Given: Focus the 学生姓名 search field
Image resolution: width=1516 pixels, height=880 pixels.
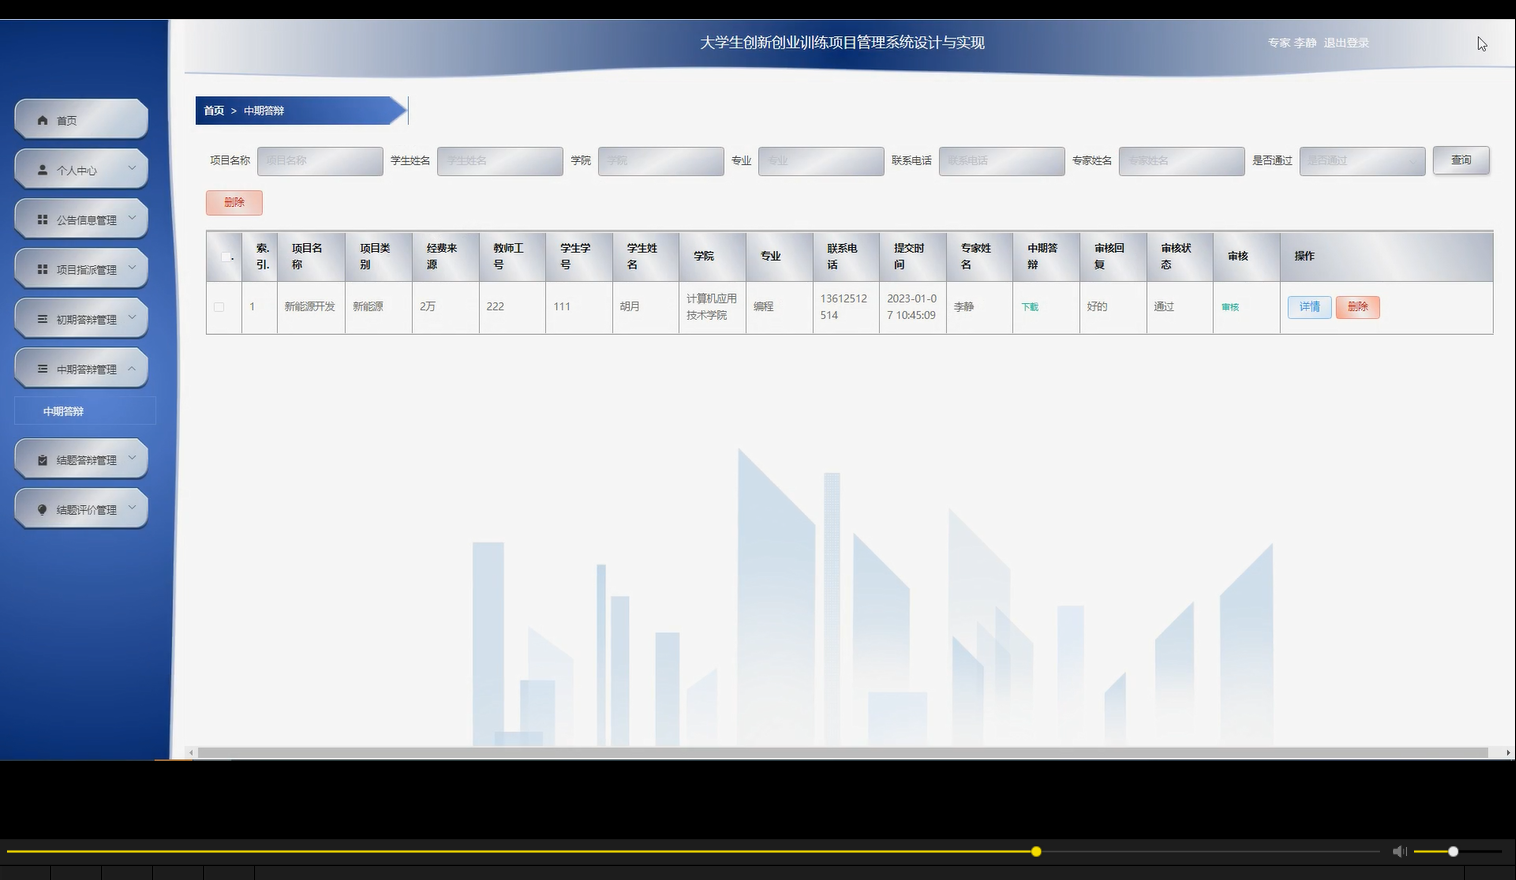Looking at the screenshot, I should point(500,161).
